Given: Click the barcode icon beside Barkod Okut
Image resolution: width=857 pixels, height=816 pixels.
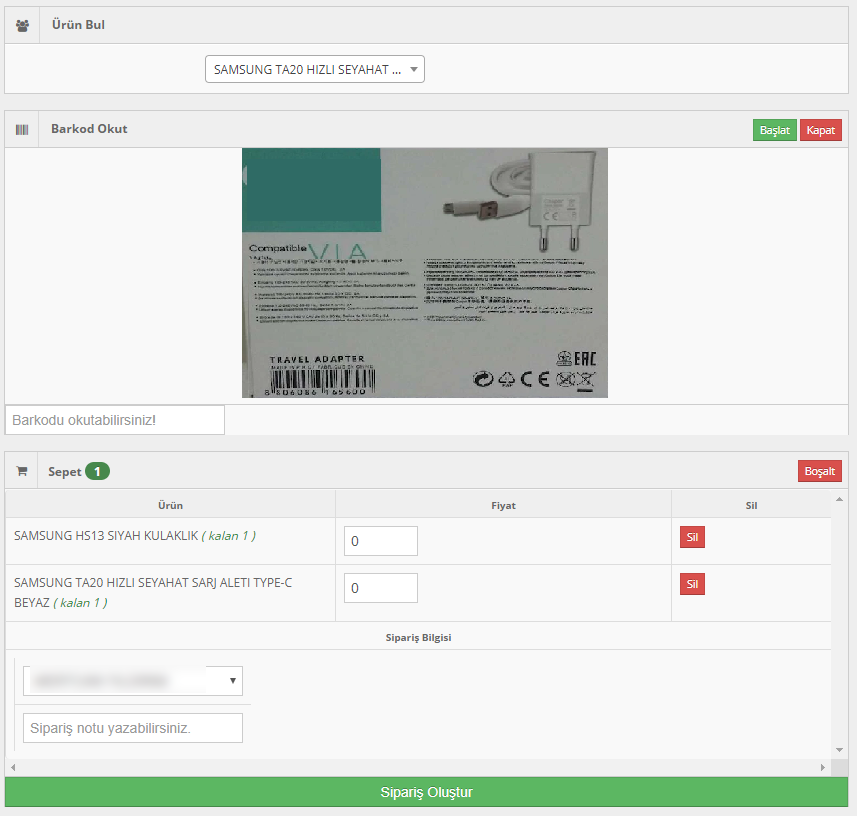Looking at the screenshot, I should pos(22,130).
